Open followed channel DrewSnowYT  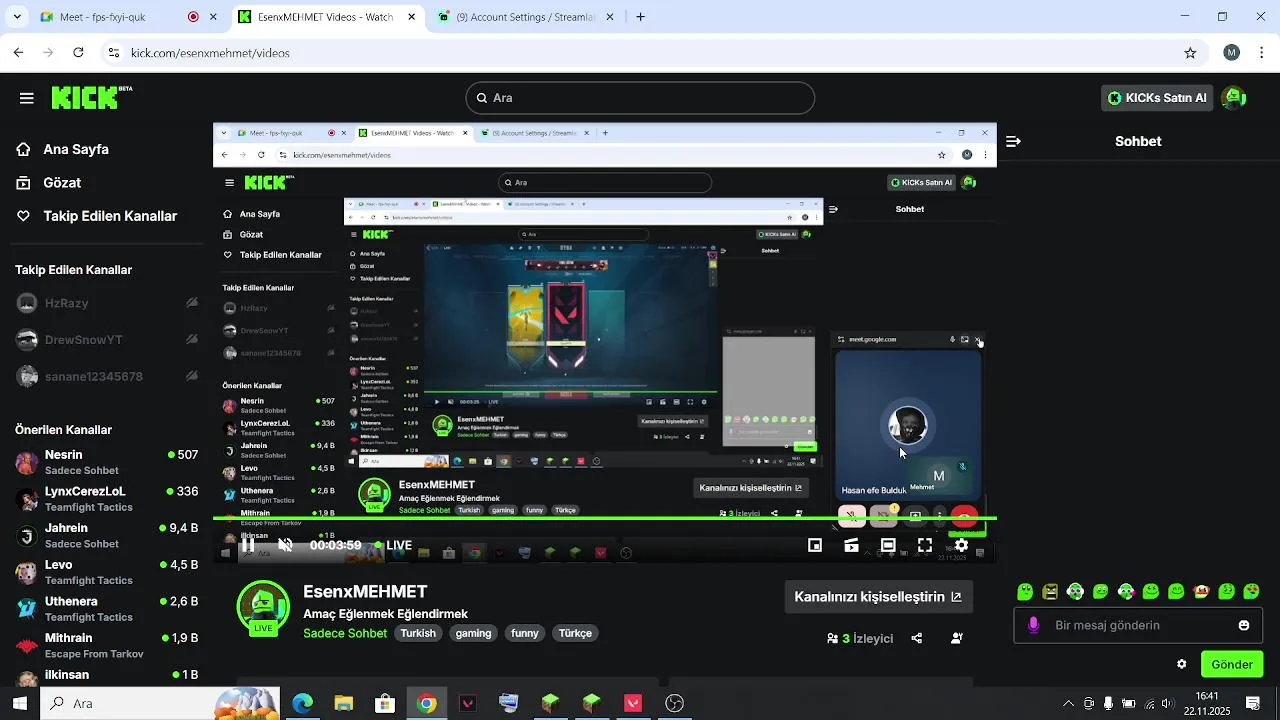105,340
